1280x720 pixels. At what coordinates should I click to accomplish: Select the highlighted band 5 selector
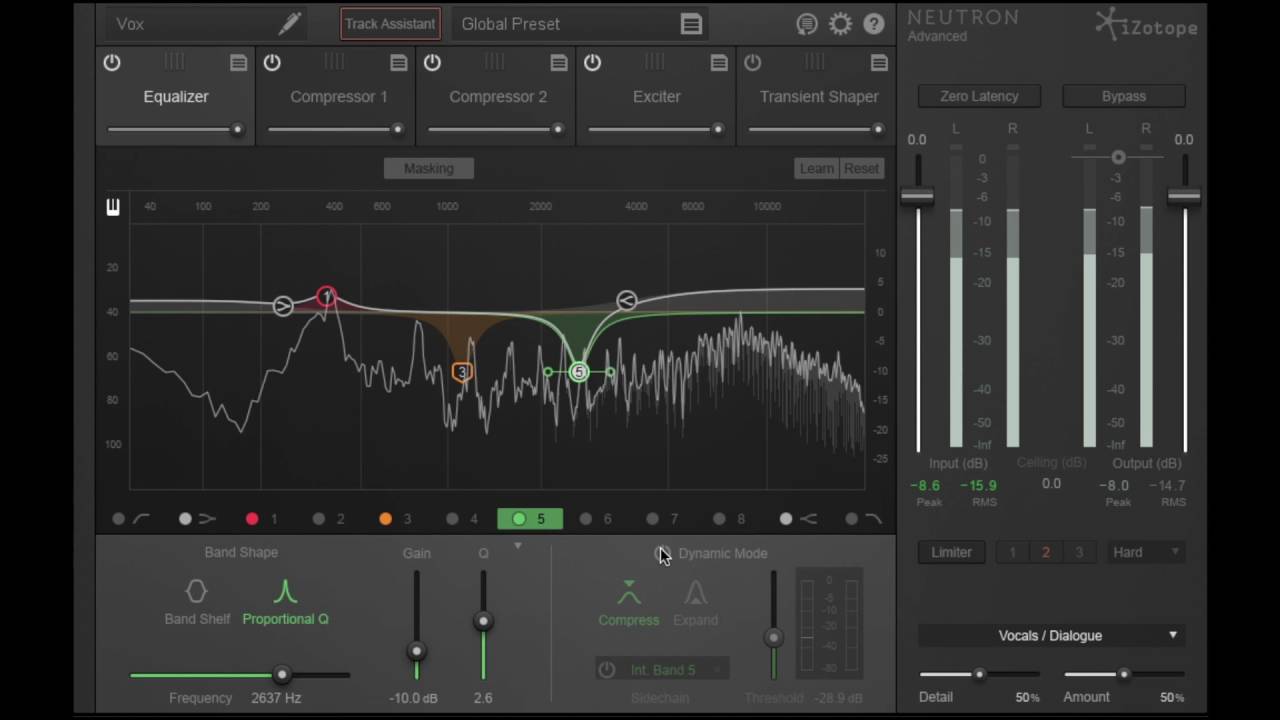(530, 519)
